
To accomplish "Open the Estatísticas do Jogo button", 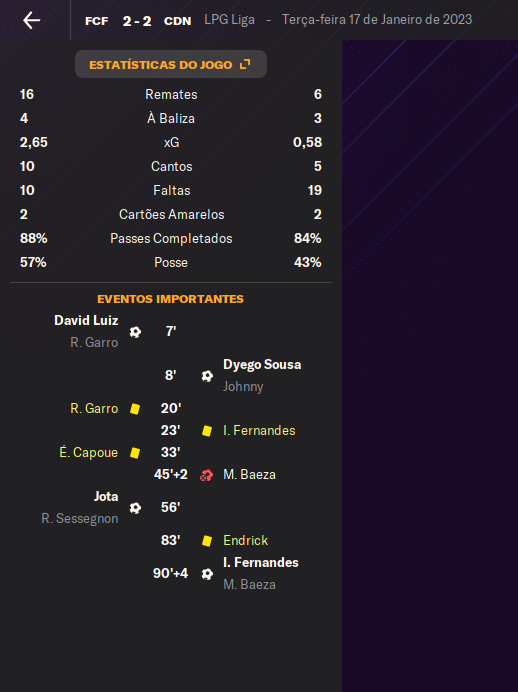I will coord(171,64).
